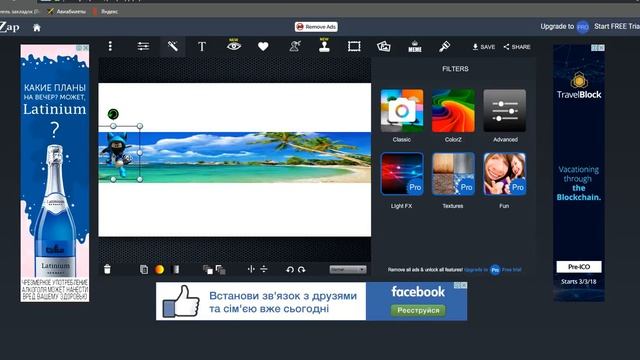640x360 pixels.
Task: Send selected object to back
Action: pos(220,269)
